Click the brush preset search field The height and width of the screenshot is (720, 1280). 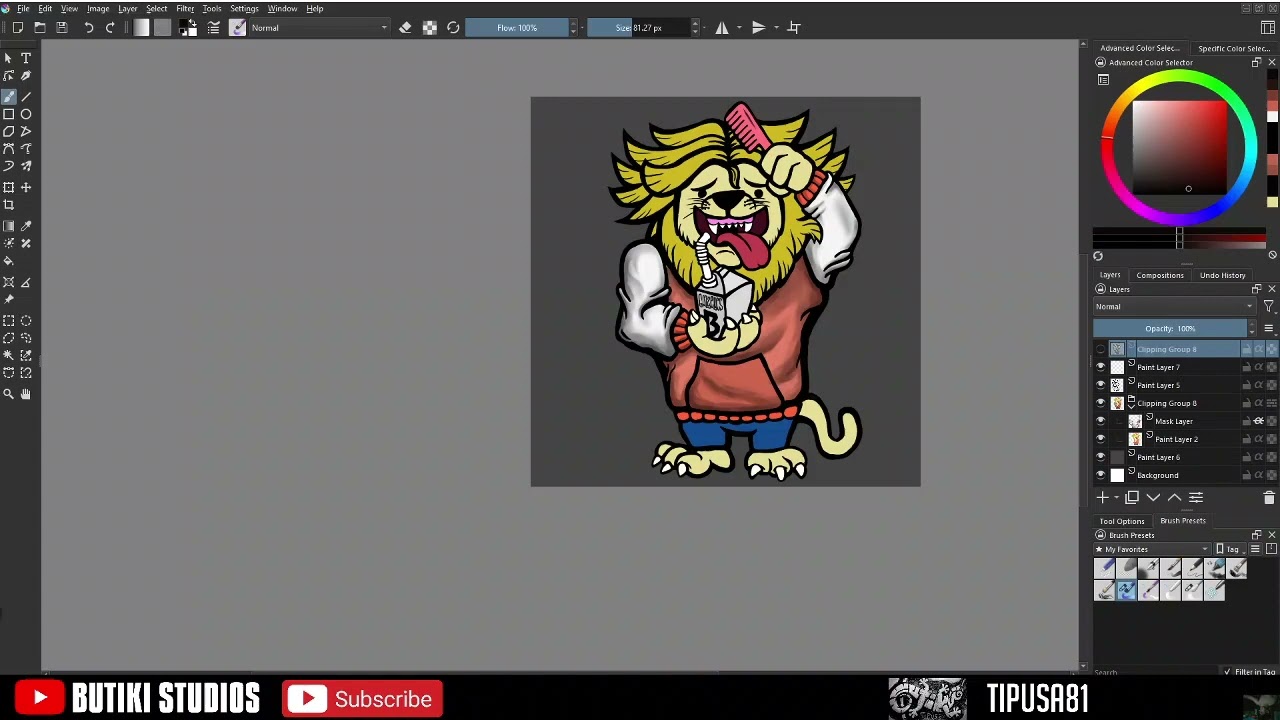pyautogui.click(x=1155, y=672)
